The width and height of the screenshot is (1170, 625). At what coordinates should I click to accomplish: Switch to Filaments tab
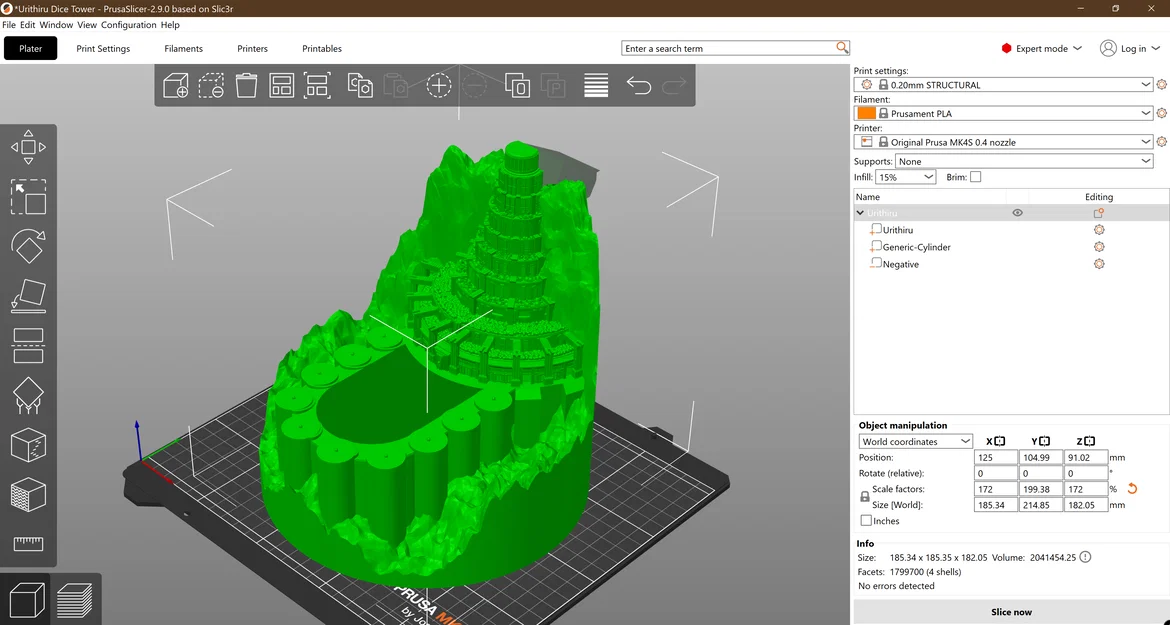pos(184,48)
